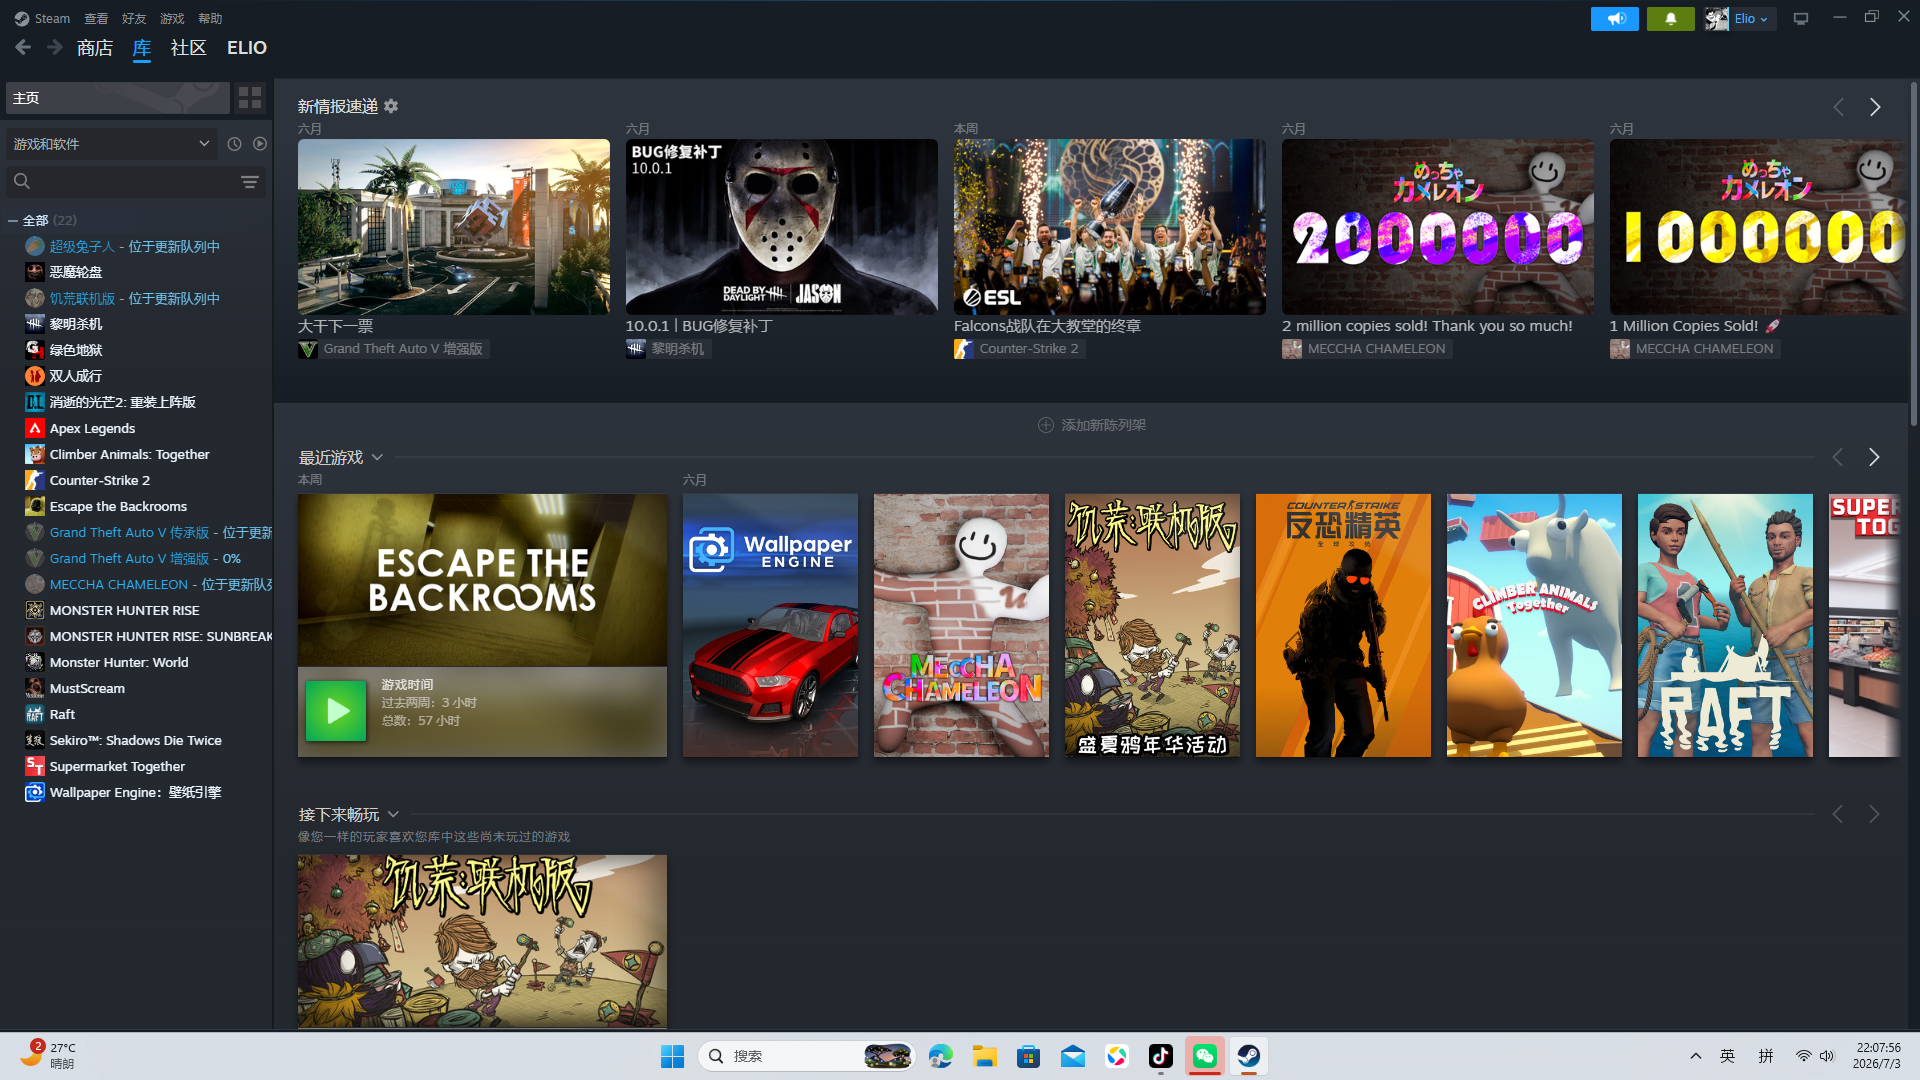Click the announcements megaphone icon
Screen dimensions: 1920x1080
[x=1614, y=19]
